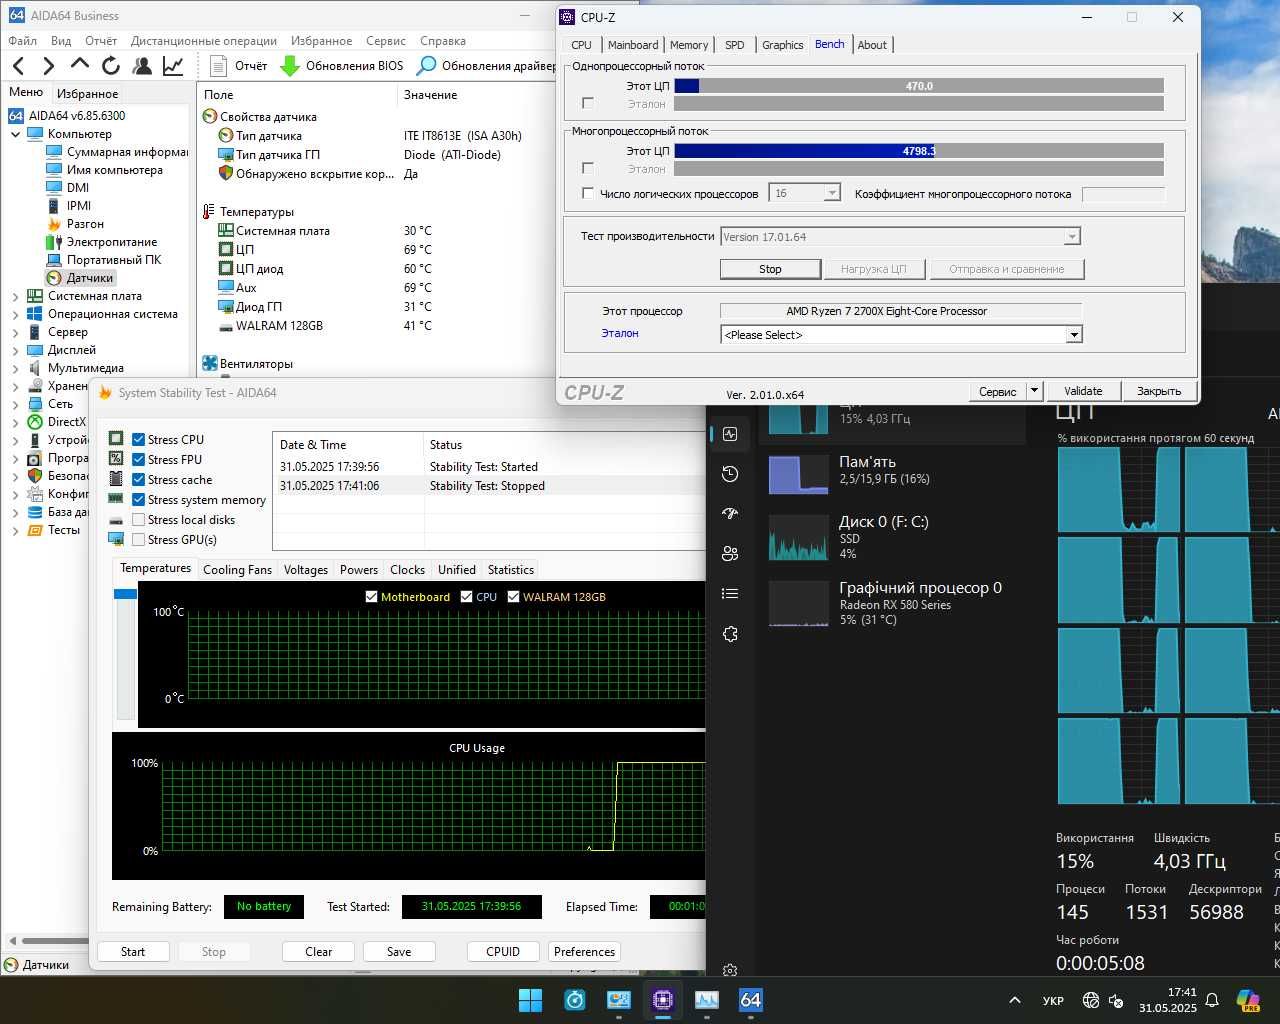Open CPU-Z from the taskbar
Viewport: 1280px width, 1024px height.
point(663,1000)
